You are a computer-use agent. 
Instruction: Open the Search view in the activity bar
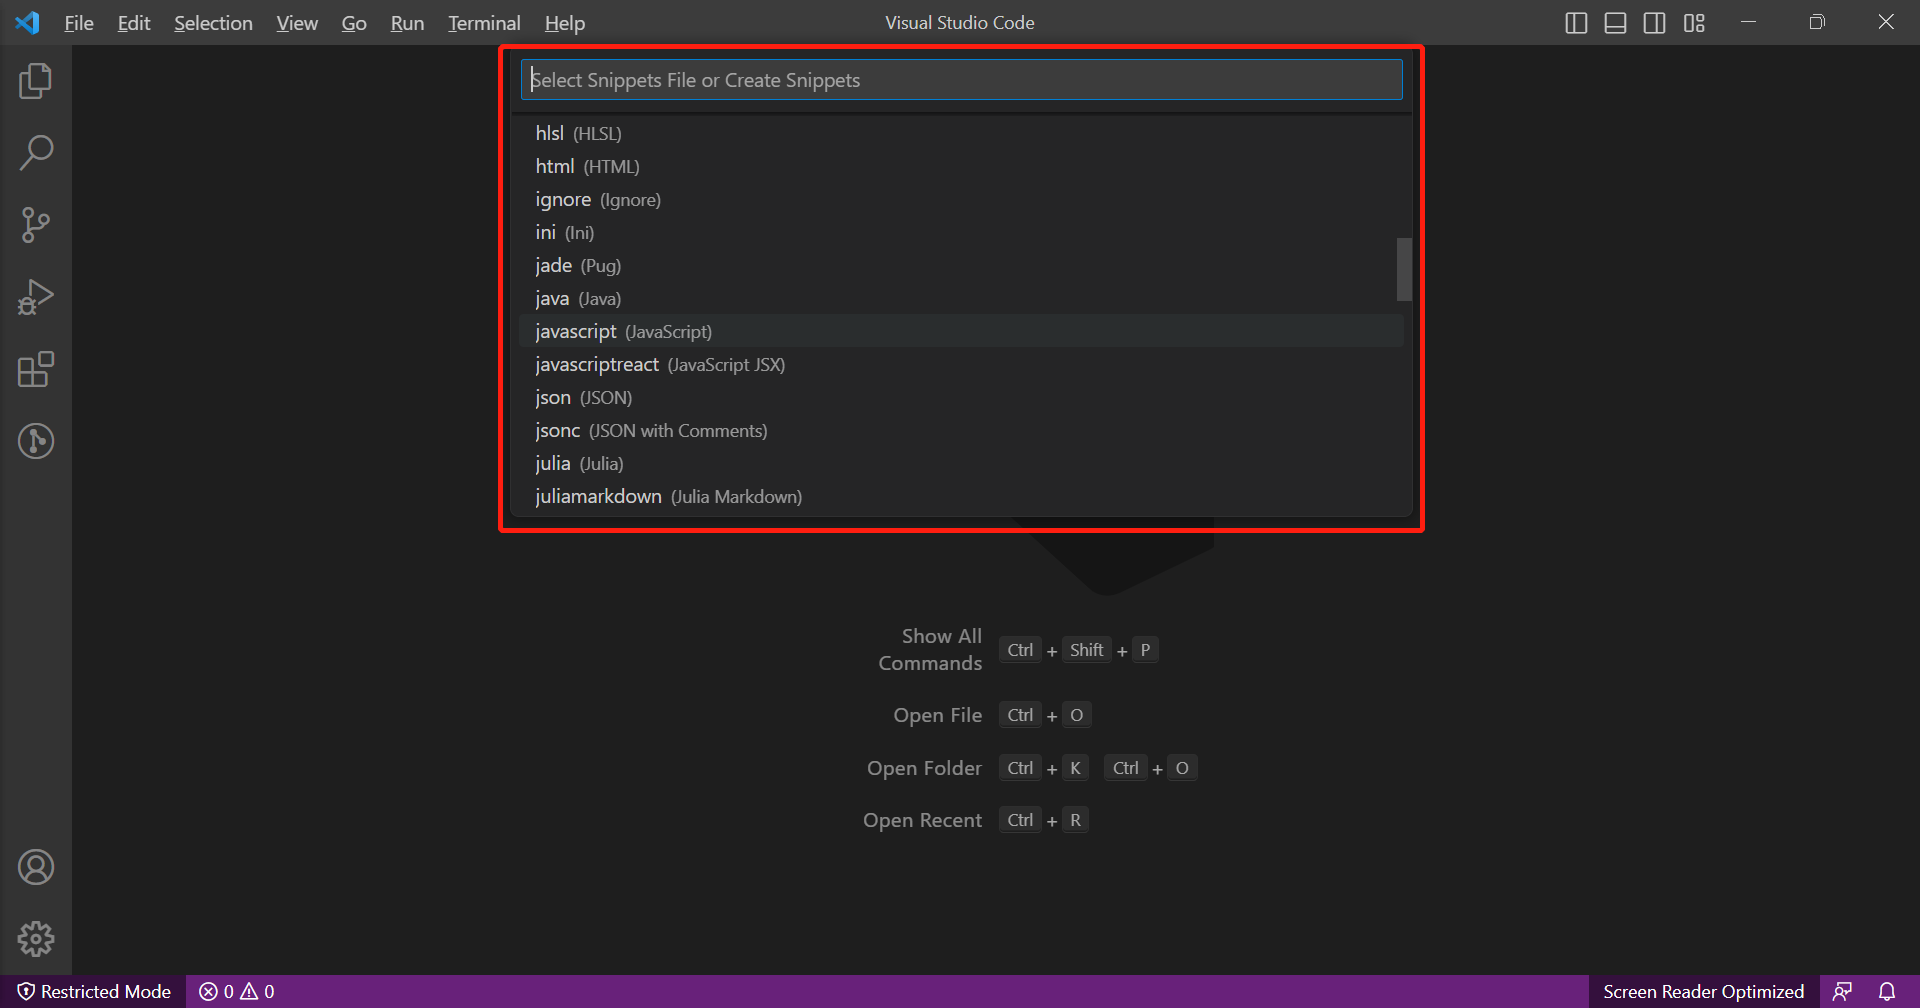pos(36,153)
